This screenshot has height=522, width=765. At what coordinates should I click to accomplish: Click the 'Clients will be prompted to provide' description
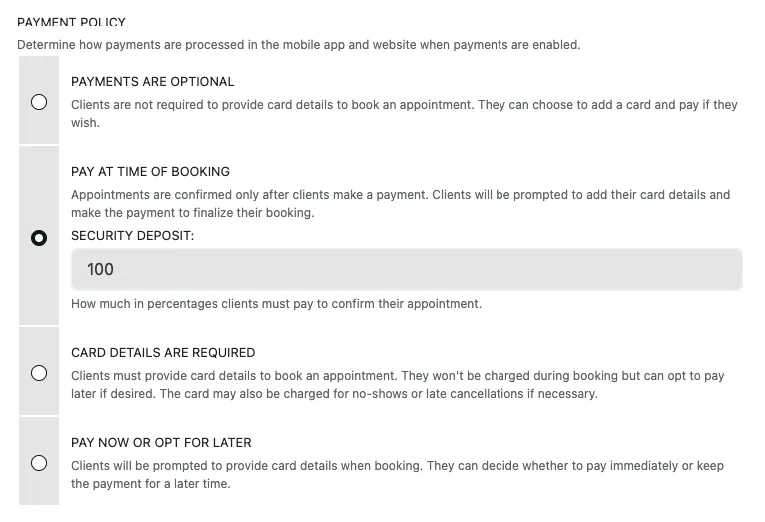coord(397,466)
